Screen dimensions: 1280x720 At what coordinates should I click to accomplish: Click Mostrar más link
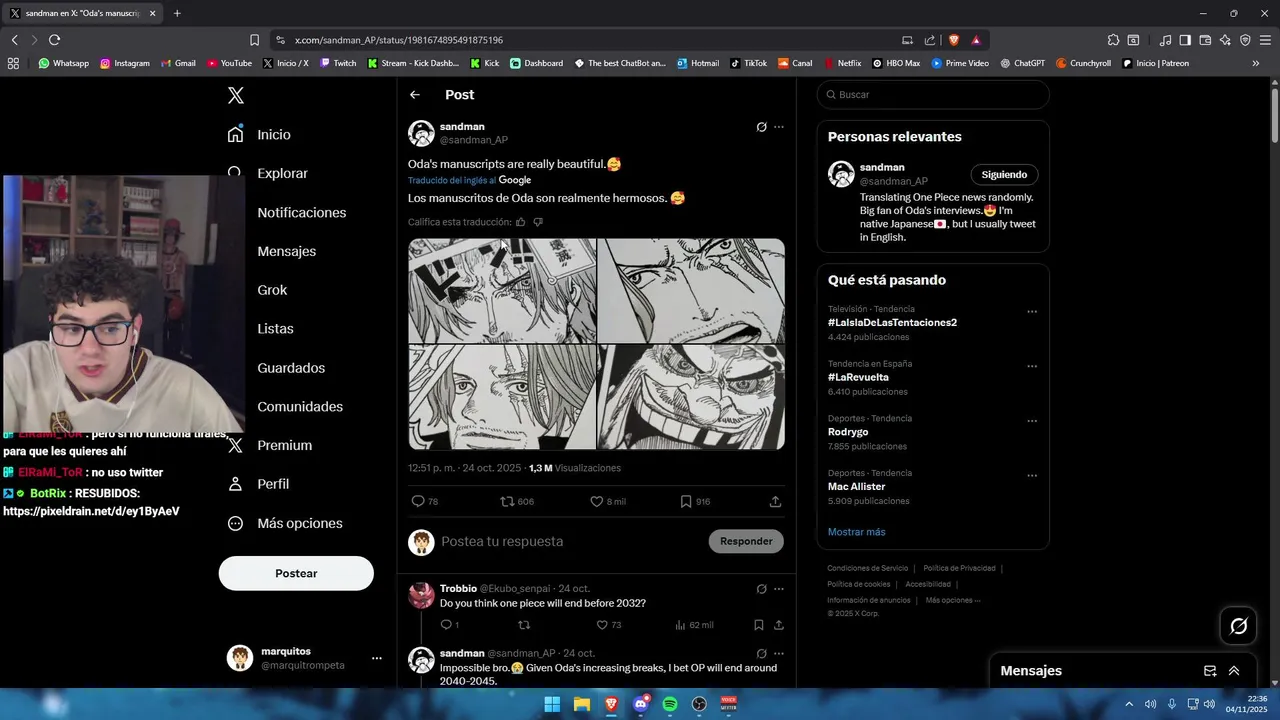pos(856,532)
